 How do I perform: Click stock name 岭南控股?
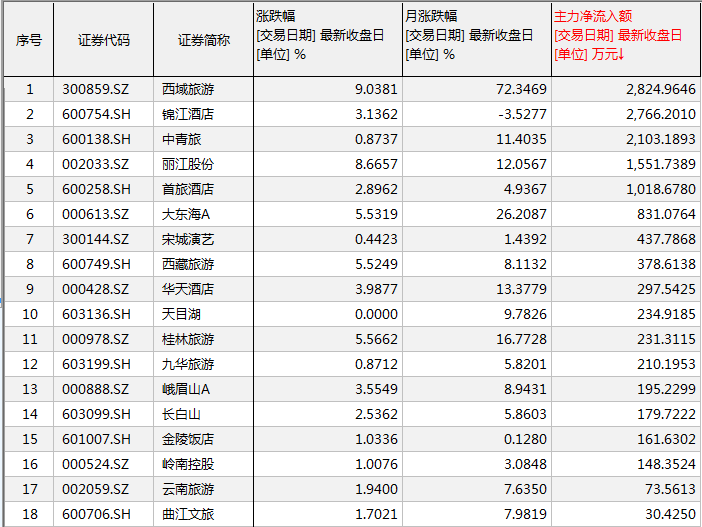pos(188,464)
